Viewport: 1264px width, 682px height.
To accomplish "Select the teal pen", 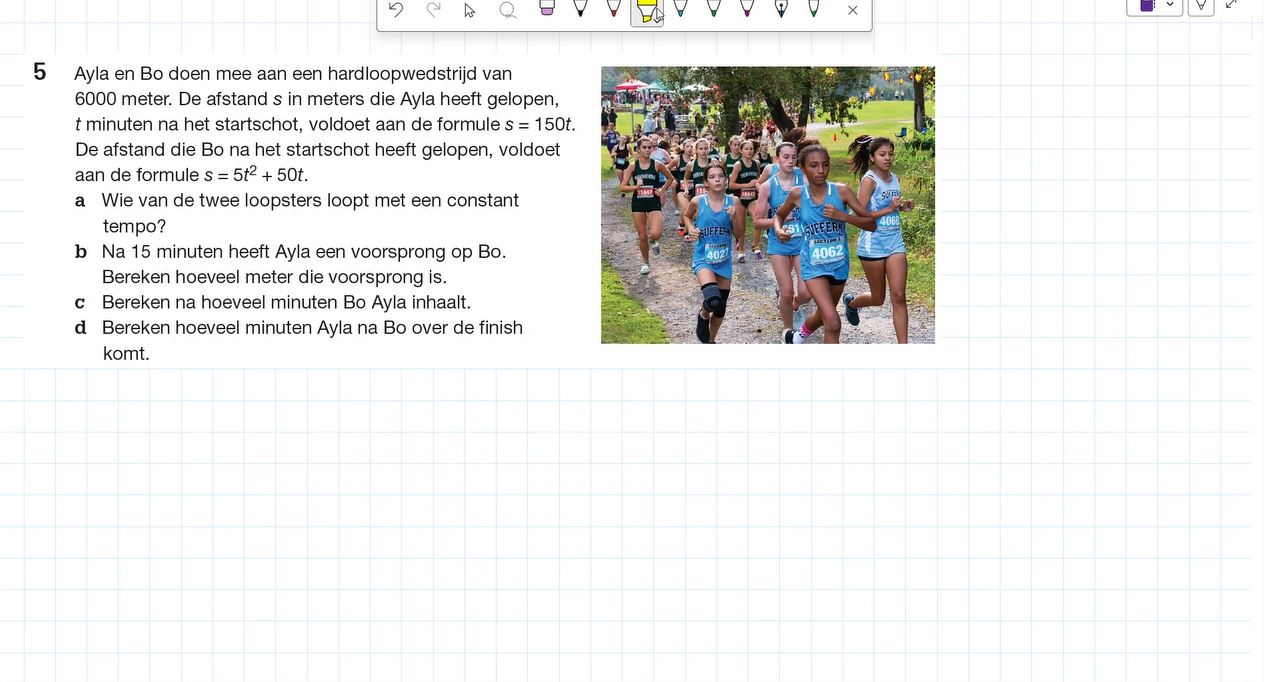I will 680,8.
